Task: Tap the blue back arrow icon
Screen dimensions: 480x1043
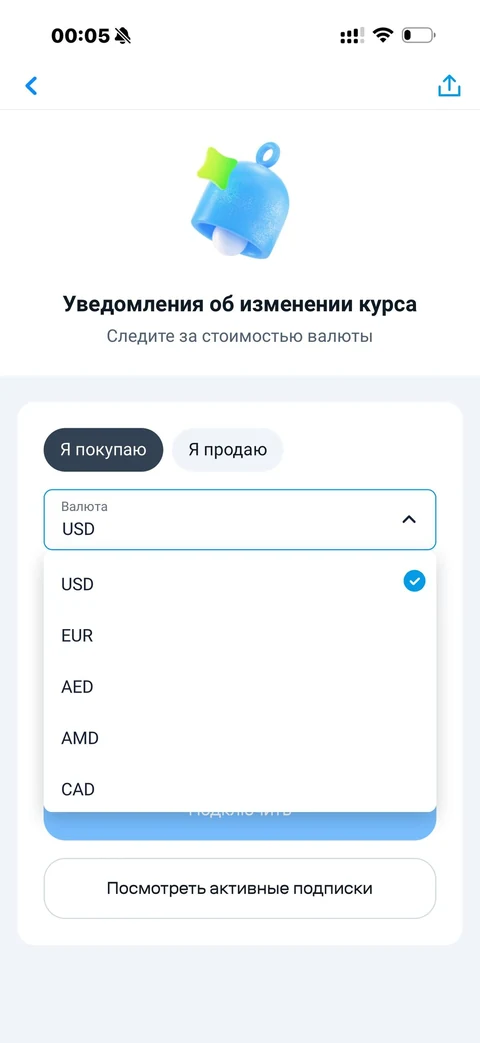Action: 31,86
